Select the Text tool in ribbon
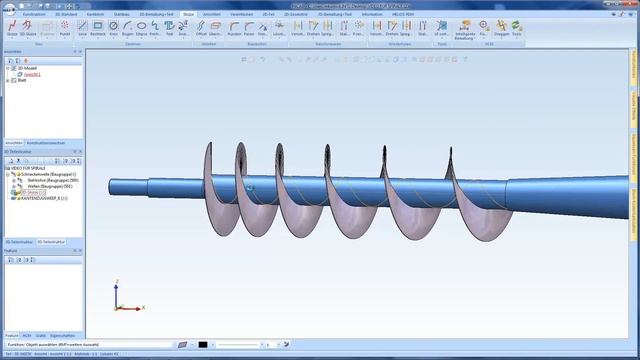This screenshot has width=640, height=360. pos(169,28)
